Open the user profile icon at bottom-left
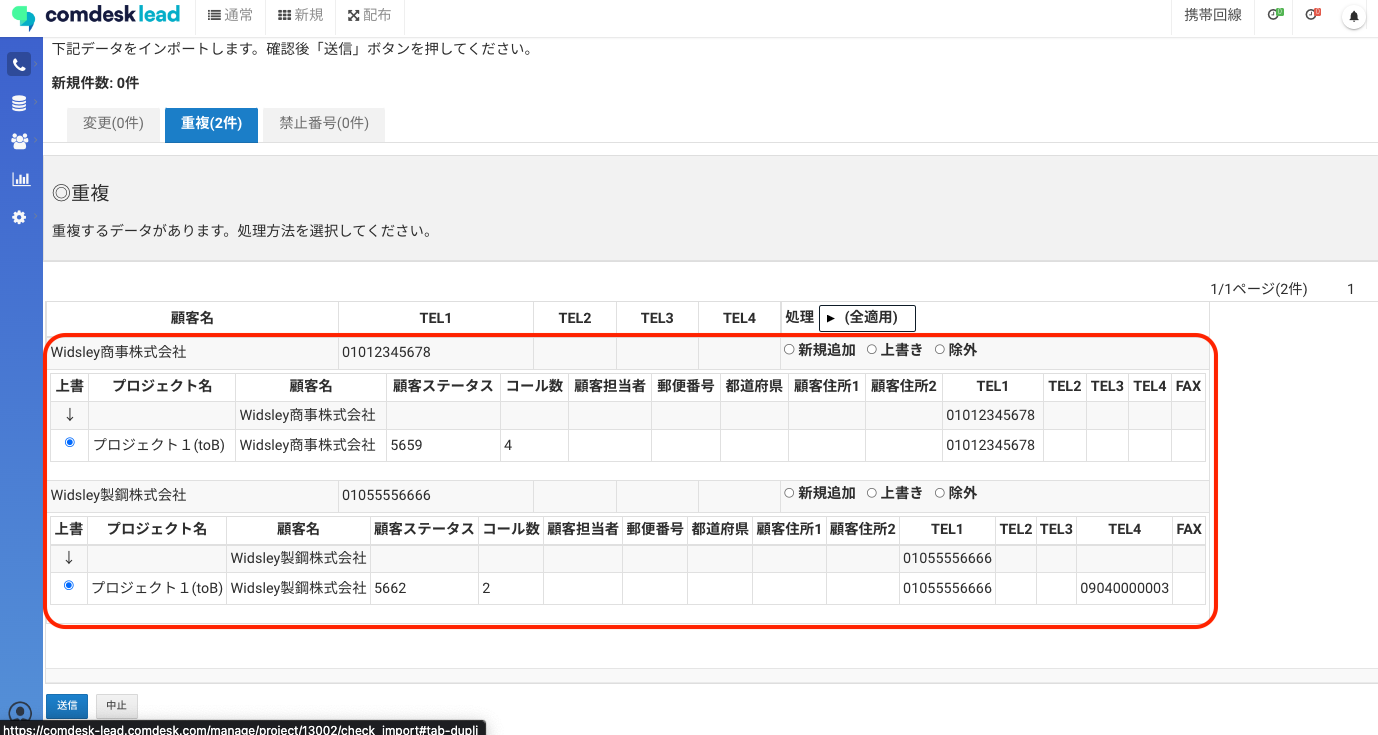 (19, 712)
